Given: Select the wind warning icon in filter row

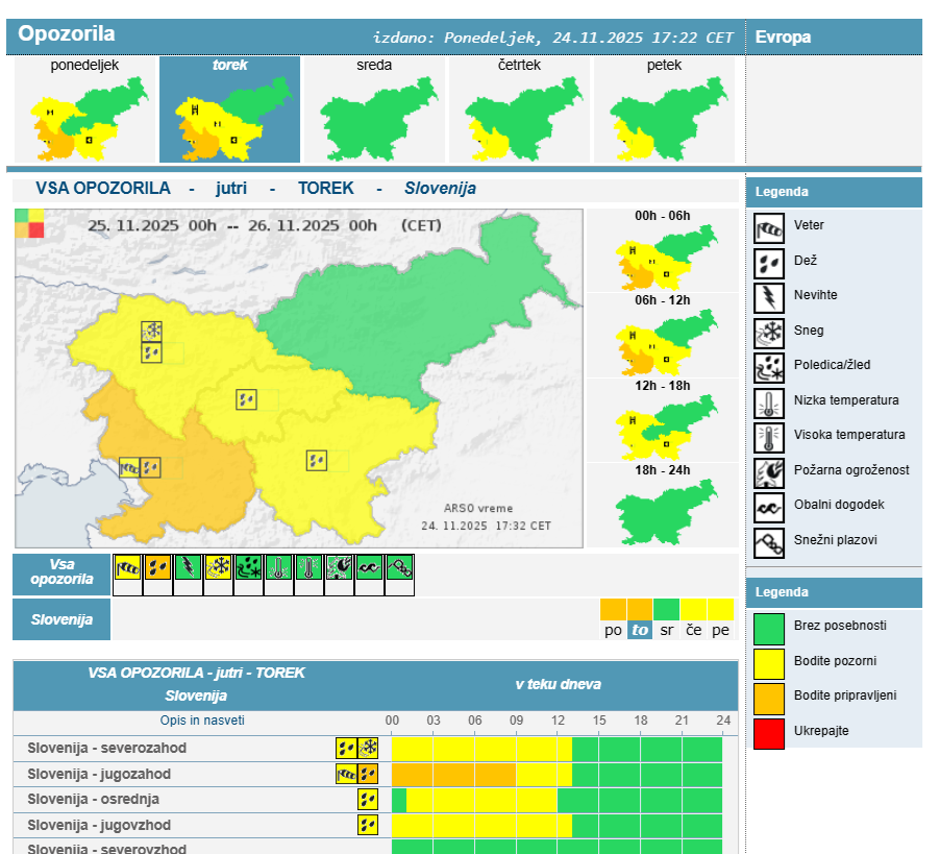Looking at the screenshot, I should click(128, 569).
